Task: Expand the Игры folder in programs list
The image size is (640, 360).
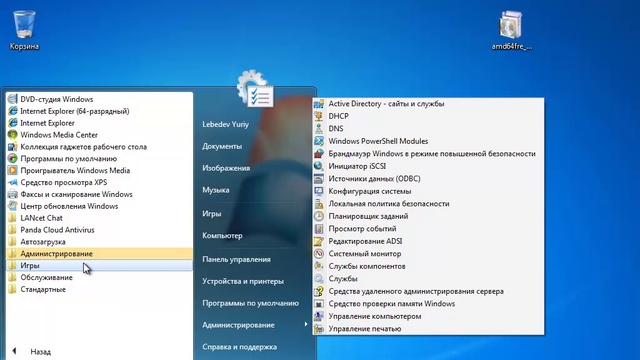Action: [x=100, y=265]
